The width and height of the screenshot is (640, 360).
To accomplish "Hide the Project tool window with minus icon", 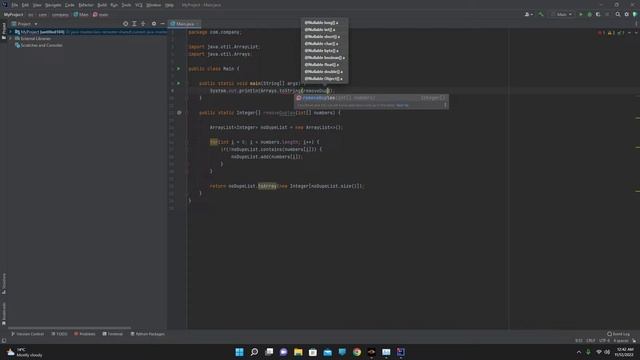I will click(162, 24).
